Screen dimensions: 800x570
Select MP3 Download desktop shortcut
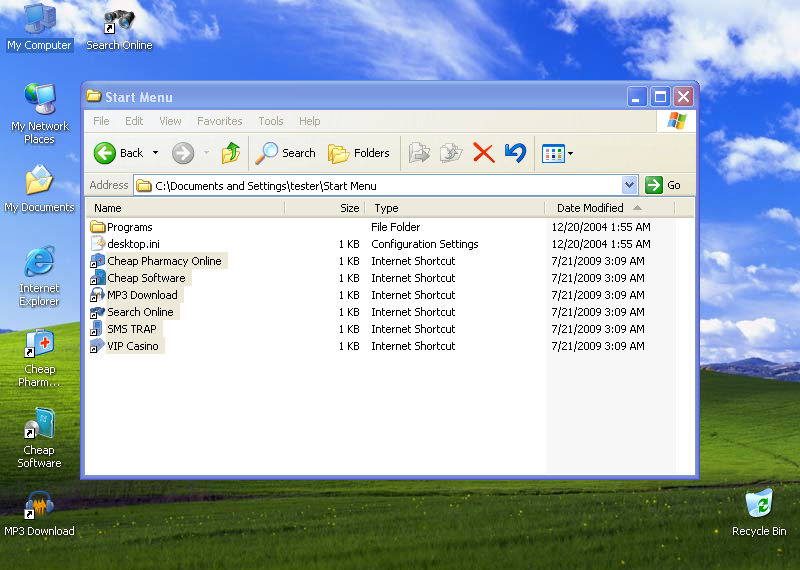[x=39, y=514]
